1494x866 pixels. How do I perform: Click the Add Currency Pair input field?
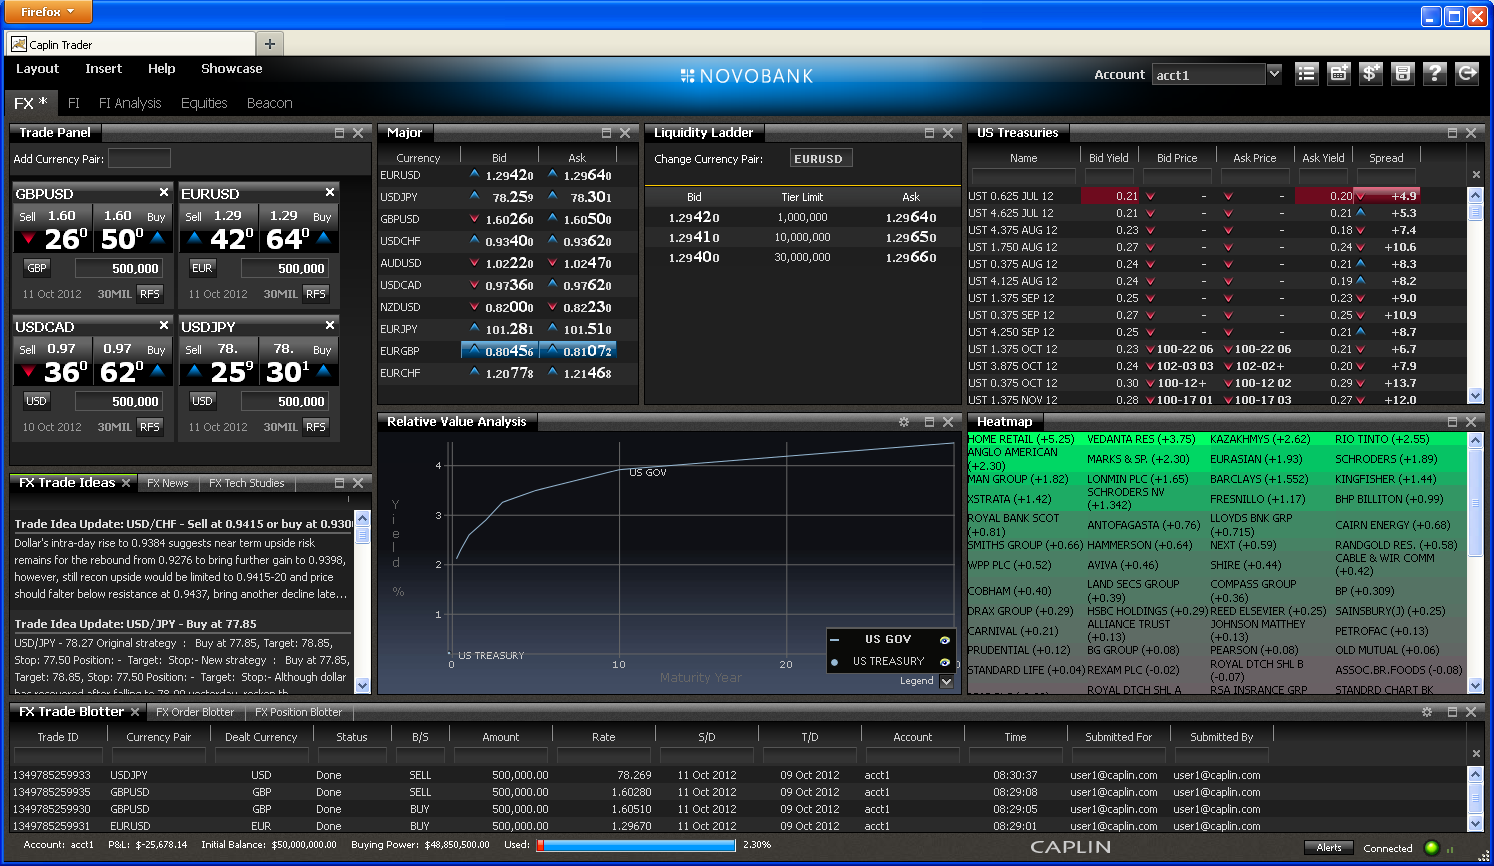139,158
